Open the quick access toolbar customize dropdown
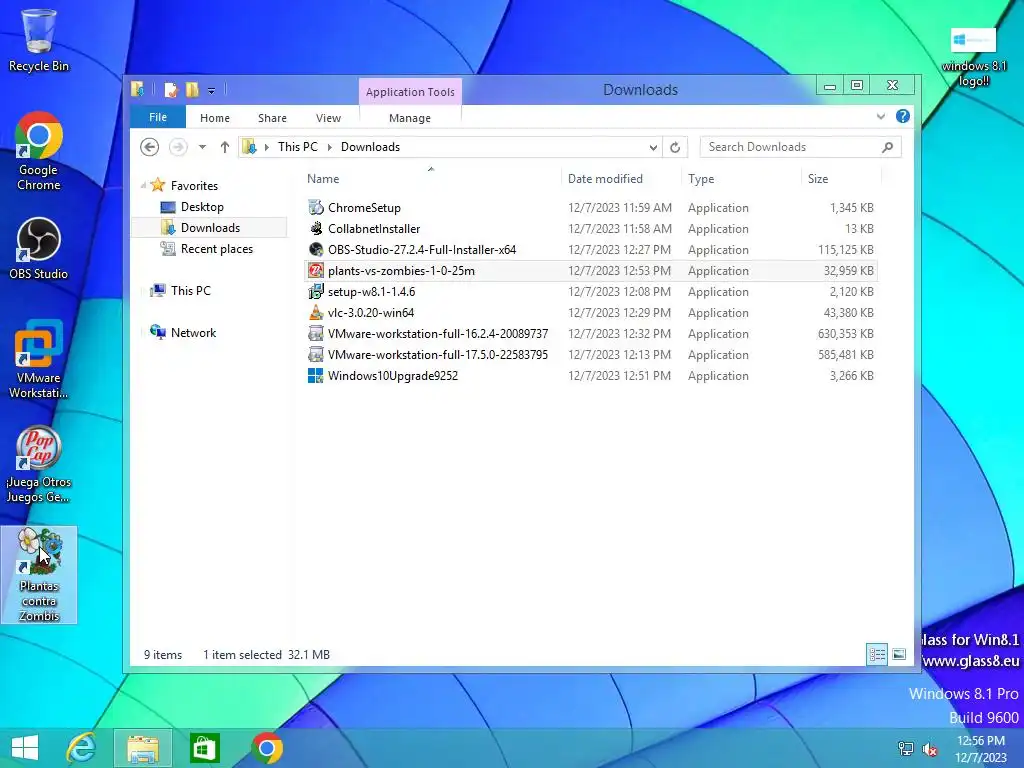1024x768 pixels. [212, 91]
